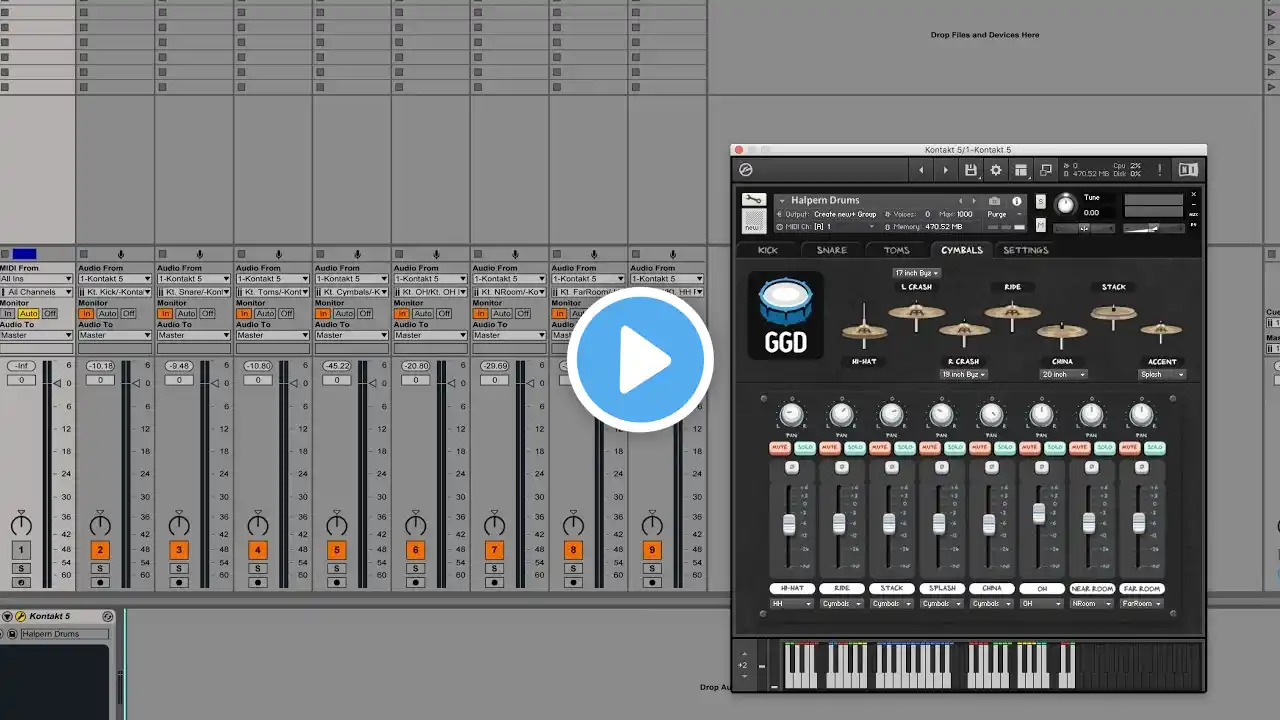Click the exclamation warning icon in Kontakt
This screenshot has height=720, width=1280.
point(1160,170)
